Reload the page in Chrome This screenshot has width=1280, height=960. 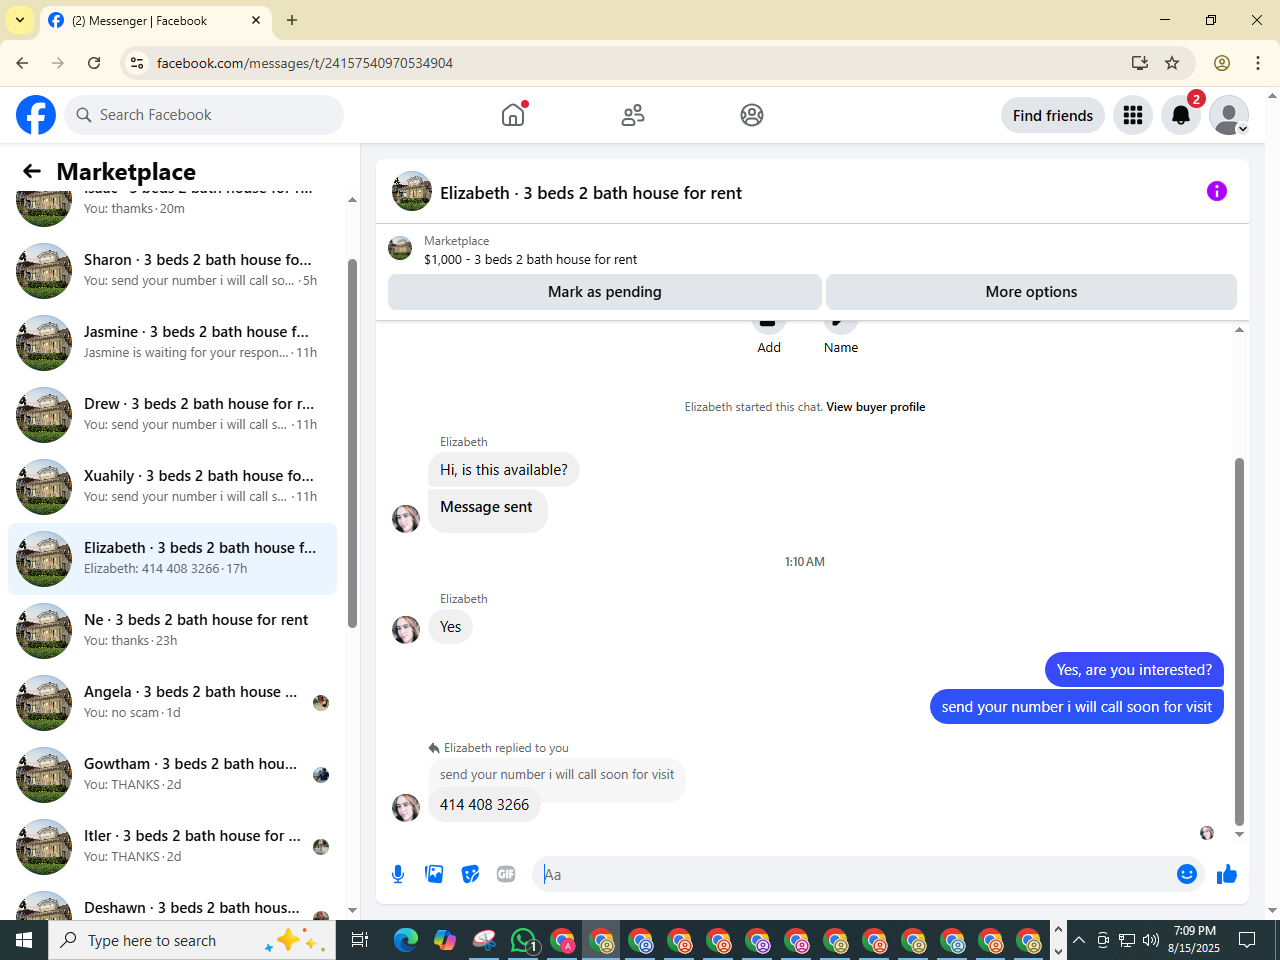tap(94, 63)
